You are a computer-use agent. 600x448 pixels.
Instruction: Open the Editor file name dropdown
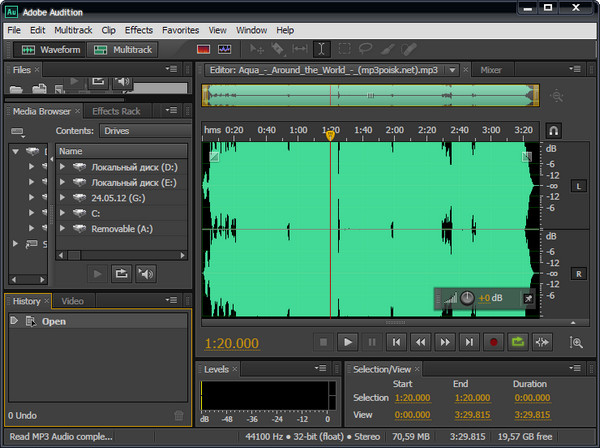tap(453, 70)
